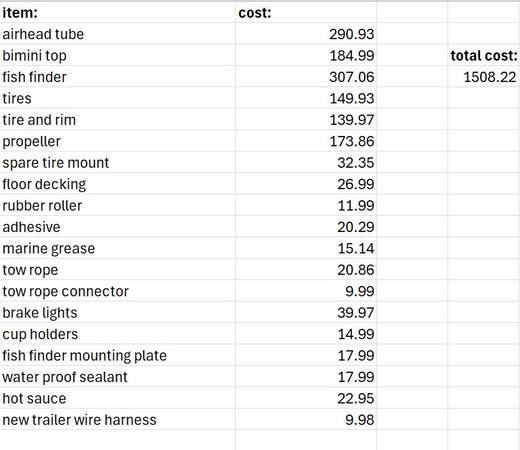This screenshot has height=450, width=520.
Task: Click the 'tow rope connector' cell
Action: pos(117,291)
